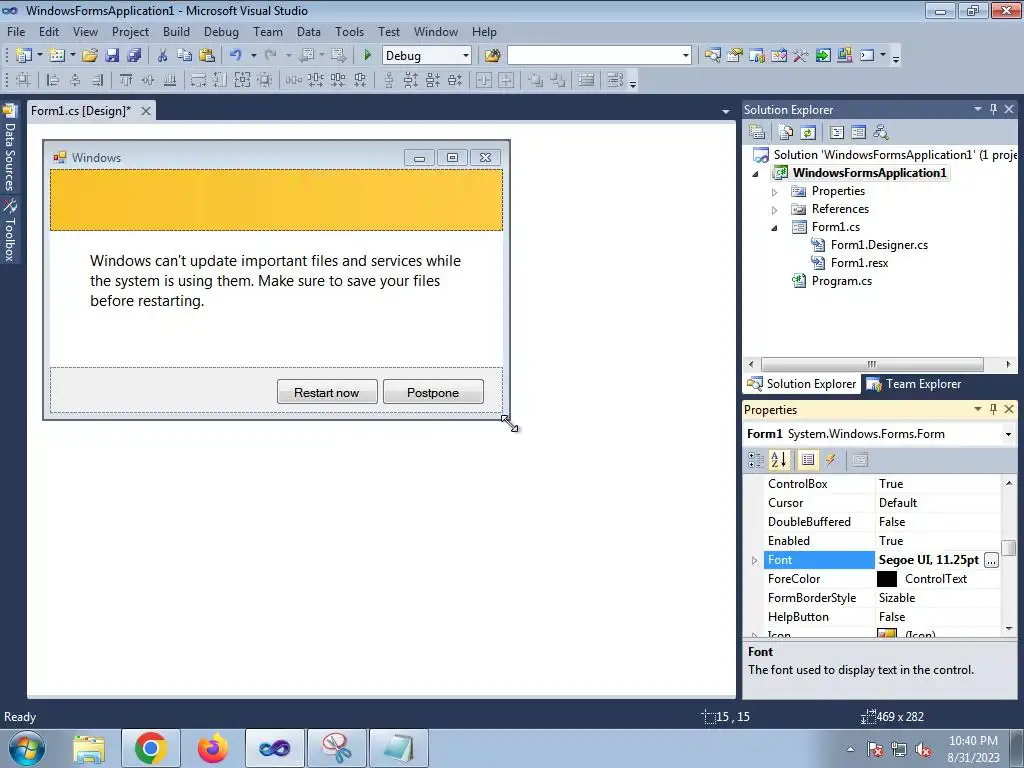1024x768 pixels.
Task: Close the Form1.cs [Design] tab
Action: pyautogui.click(x=146, y=111)
